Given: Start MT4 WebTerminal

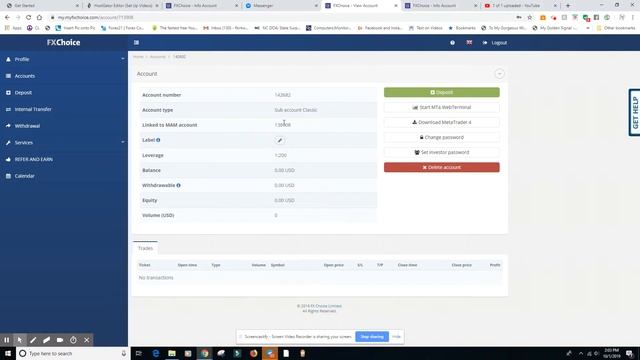Looking at the screenshot, I should [441, 107].
